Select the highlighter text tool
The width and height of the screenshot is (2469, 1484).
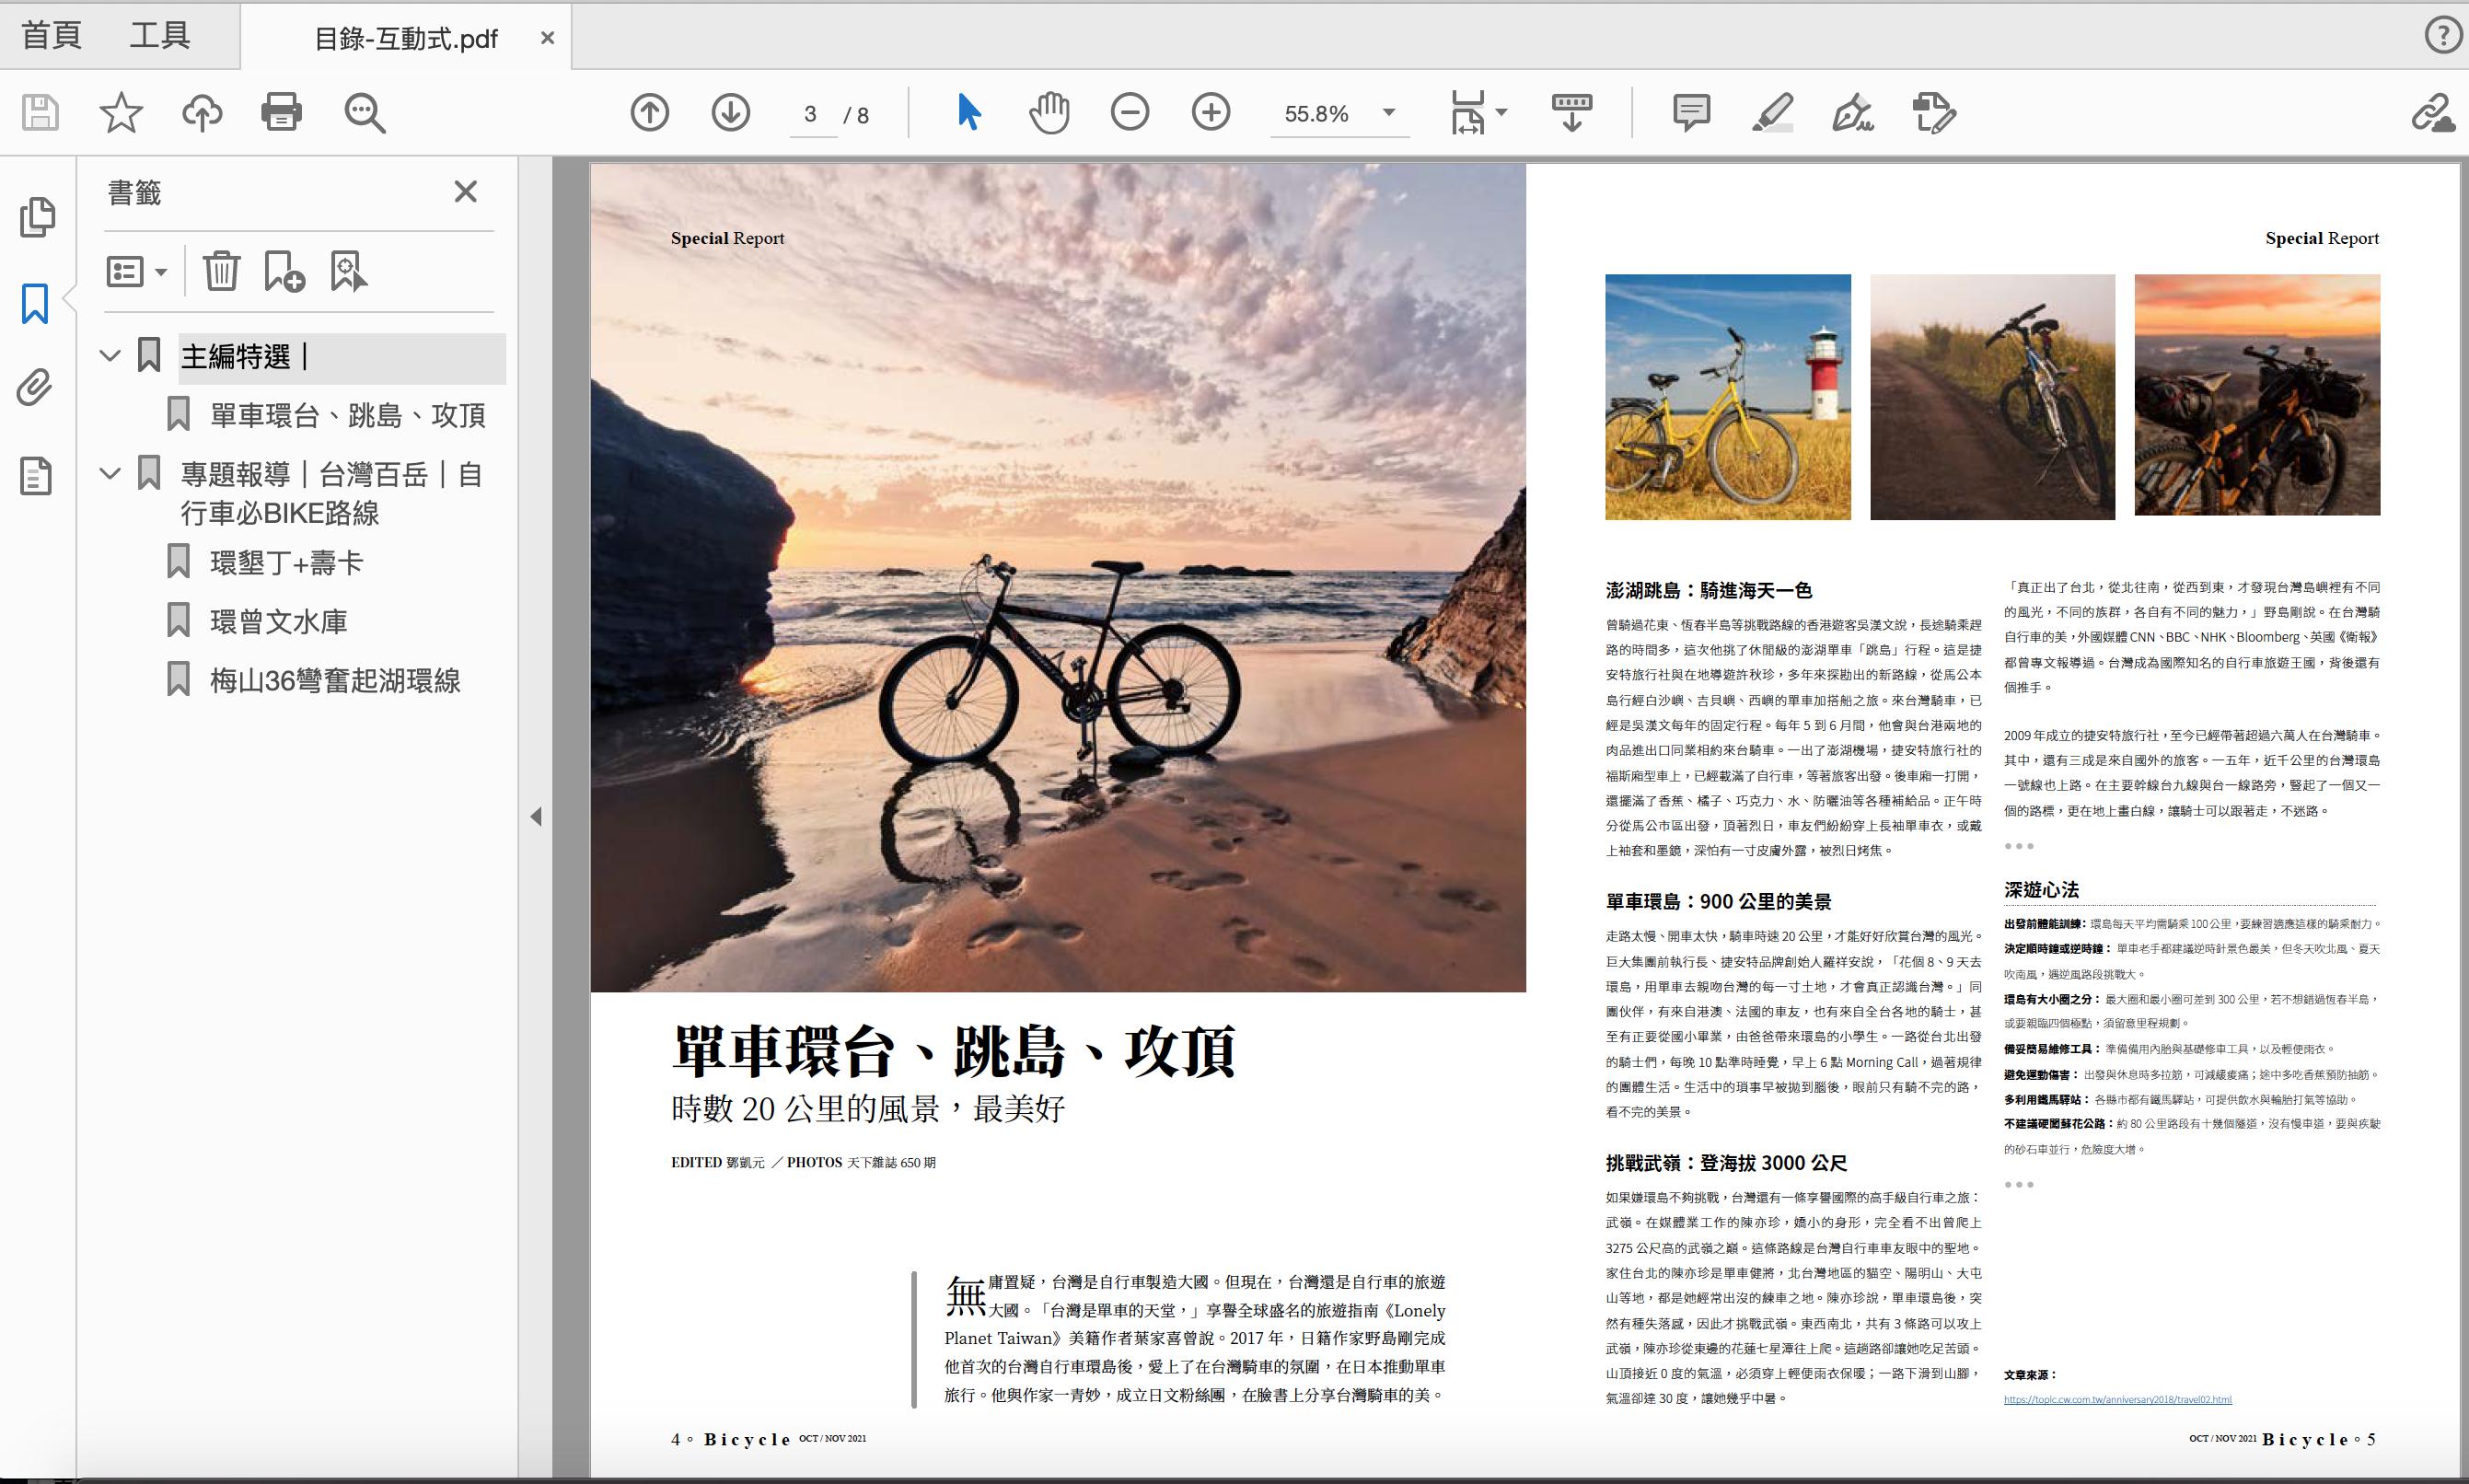point(1772,112)
